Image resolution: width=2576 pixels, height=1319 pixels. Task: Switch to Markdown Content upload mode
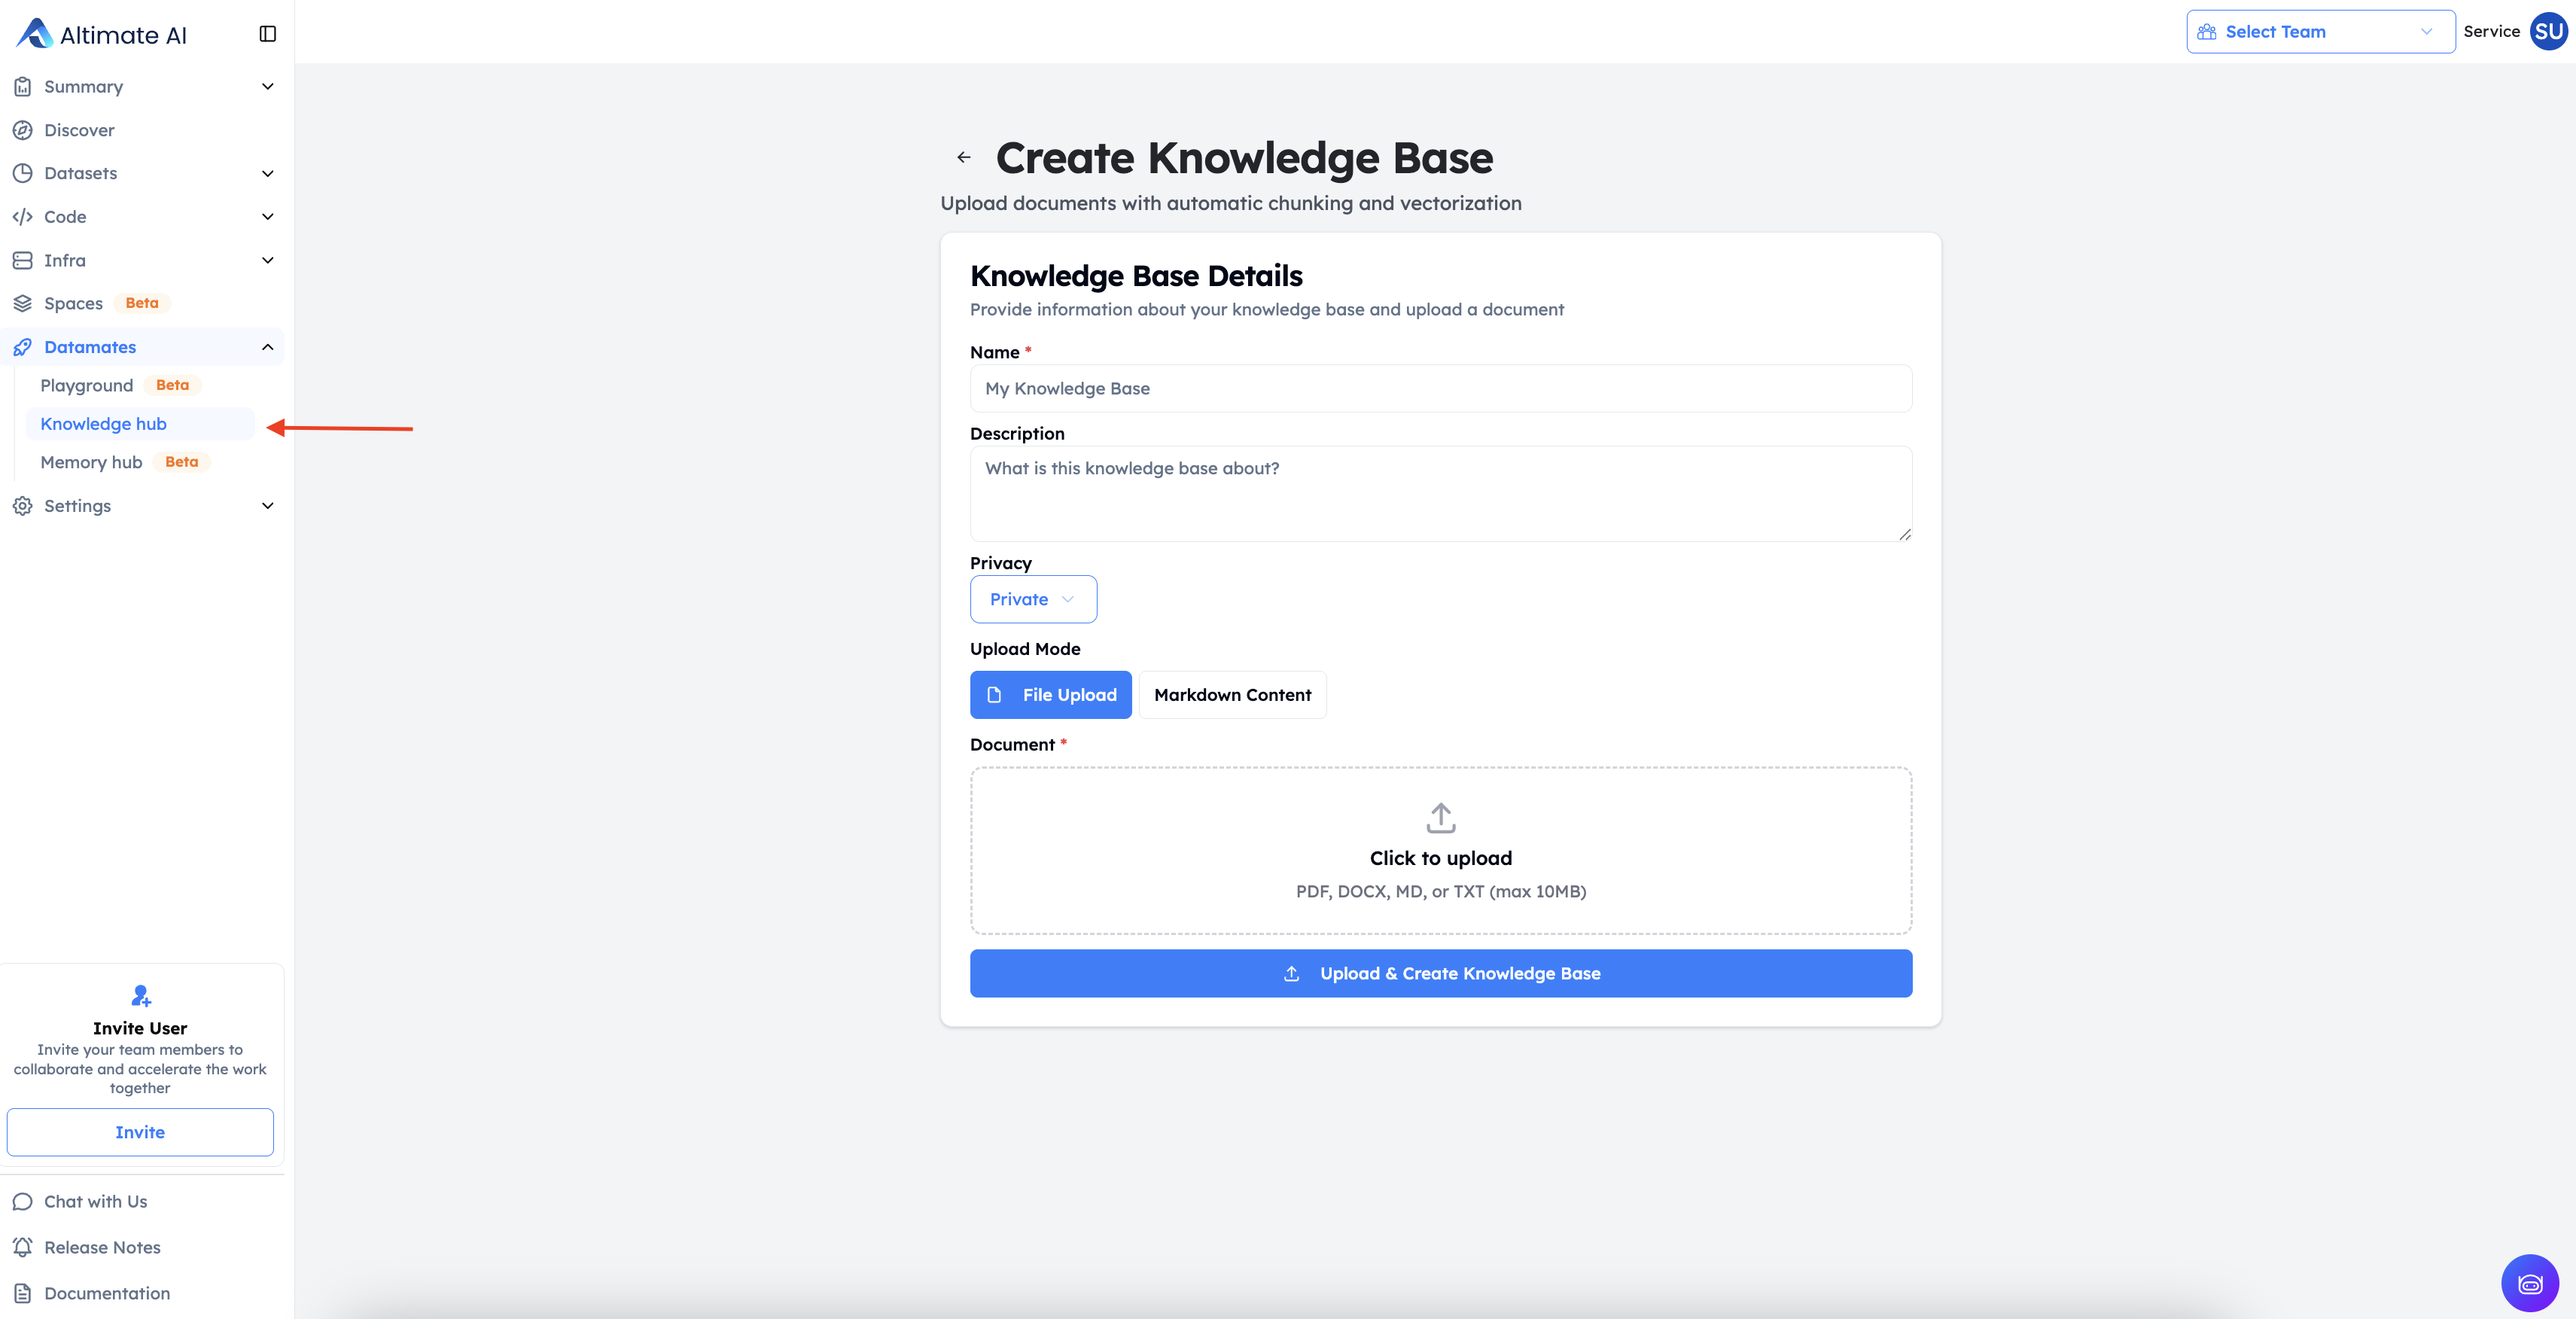1232,694
